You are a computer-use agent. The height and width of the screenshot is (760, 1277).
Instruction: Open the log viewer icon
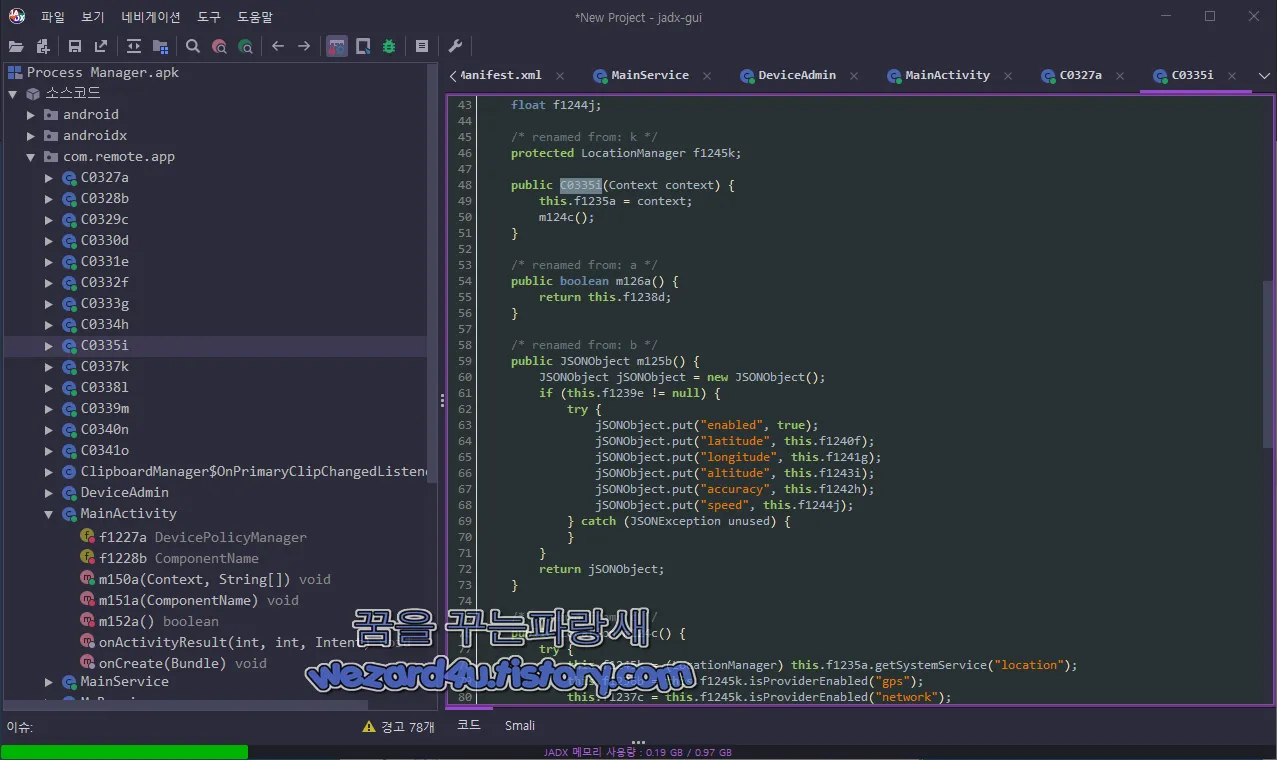pos(422,46)
